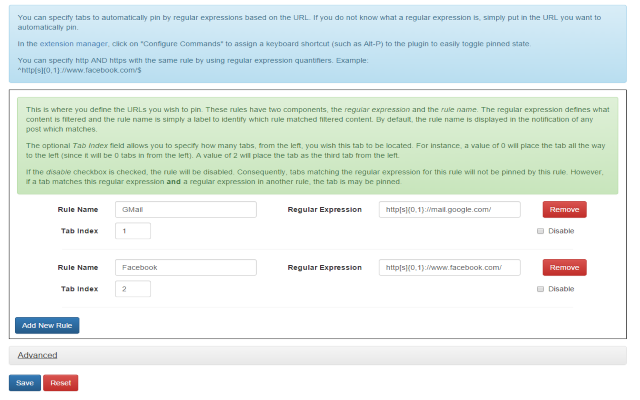Reset the settings

[x=60, y=383]
